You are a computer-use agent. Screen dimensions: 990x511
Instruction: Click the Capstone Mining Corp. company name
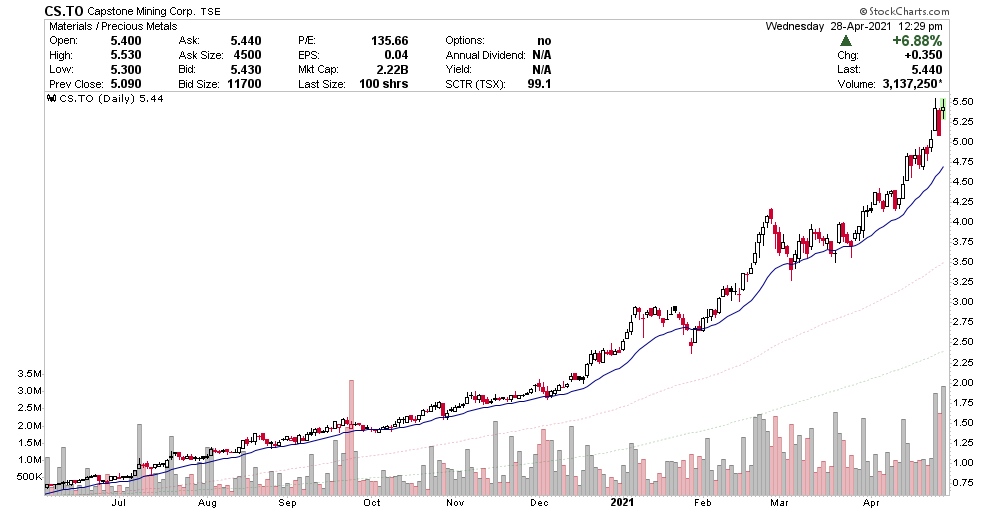(x=141, y=11)
